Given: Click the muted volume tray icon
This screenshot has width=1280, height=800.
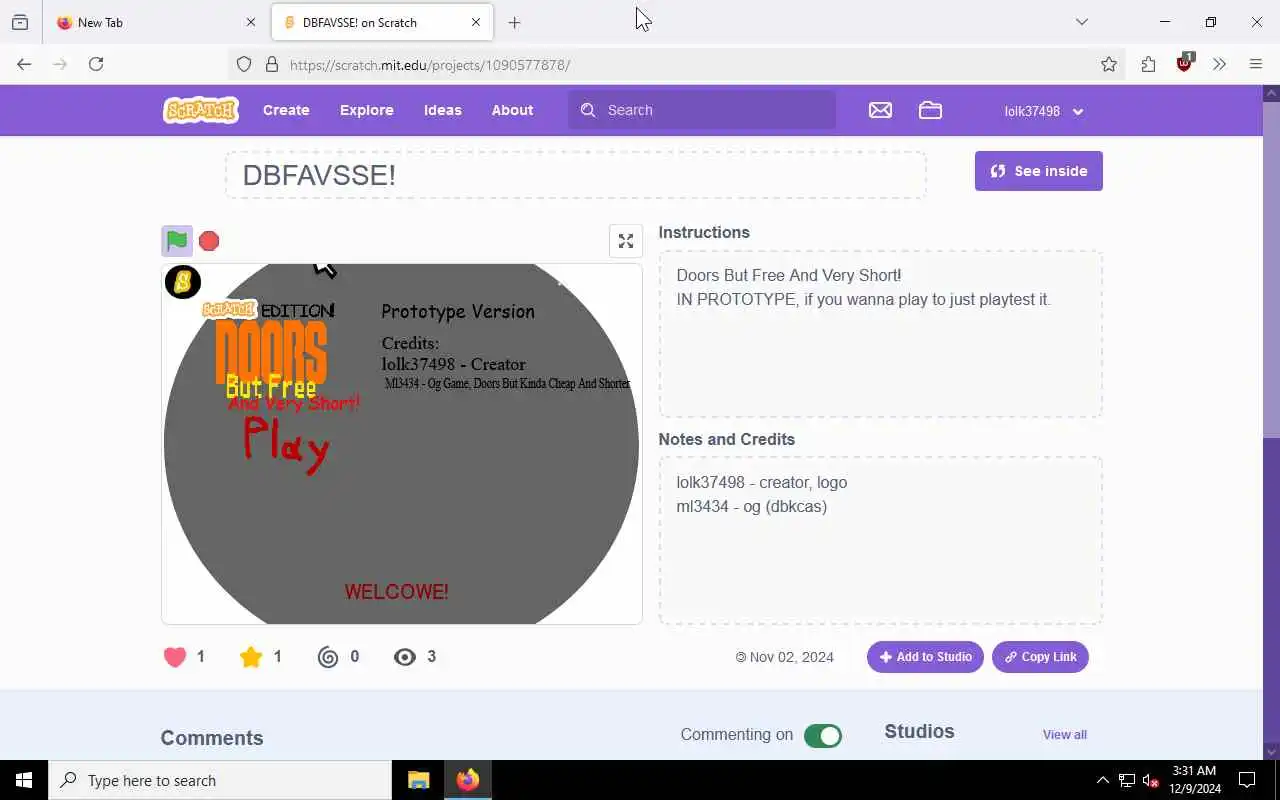Looking at the screenshot, I should [1151, 780].
